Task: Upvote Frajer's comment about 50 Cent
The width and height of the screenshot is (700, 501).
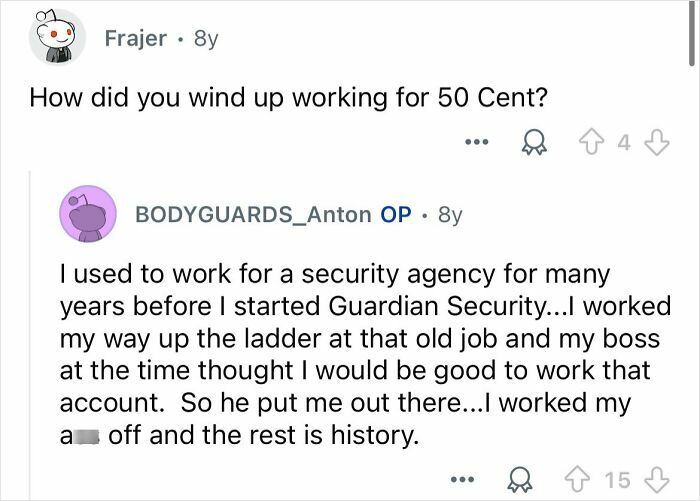Action: pyautogui.click(x=592, y=143)
